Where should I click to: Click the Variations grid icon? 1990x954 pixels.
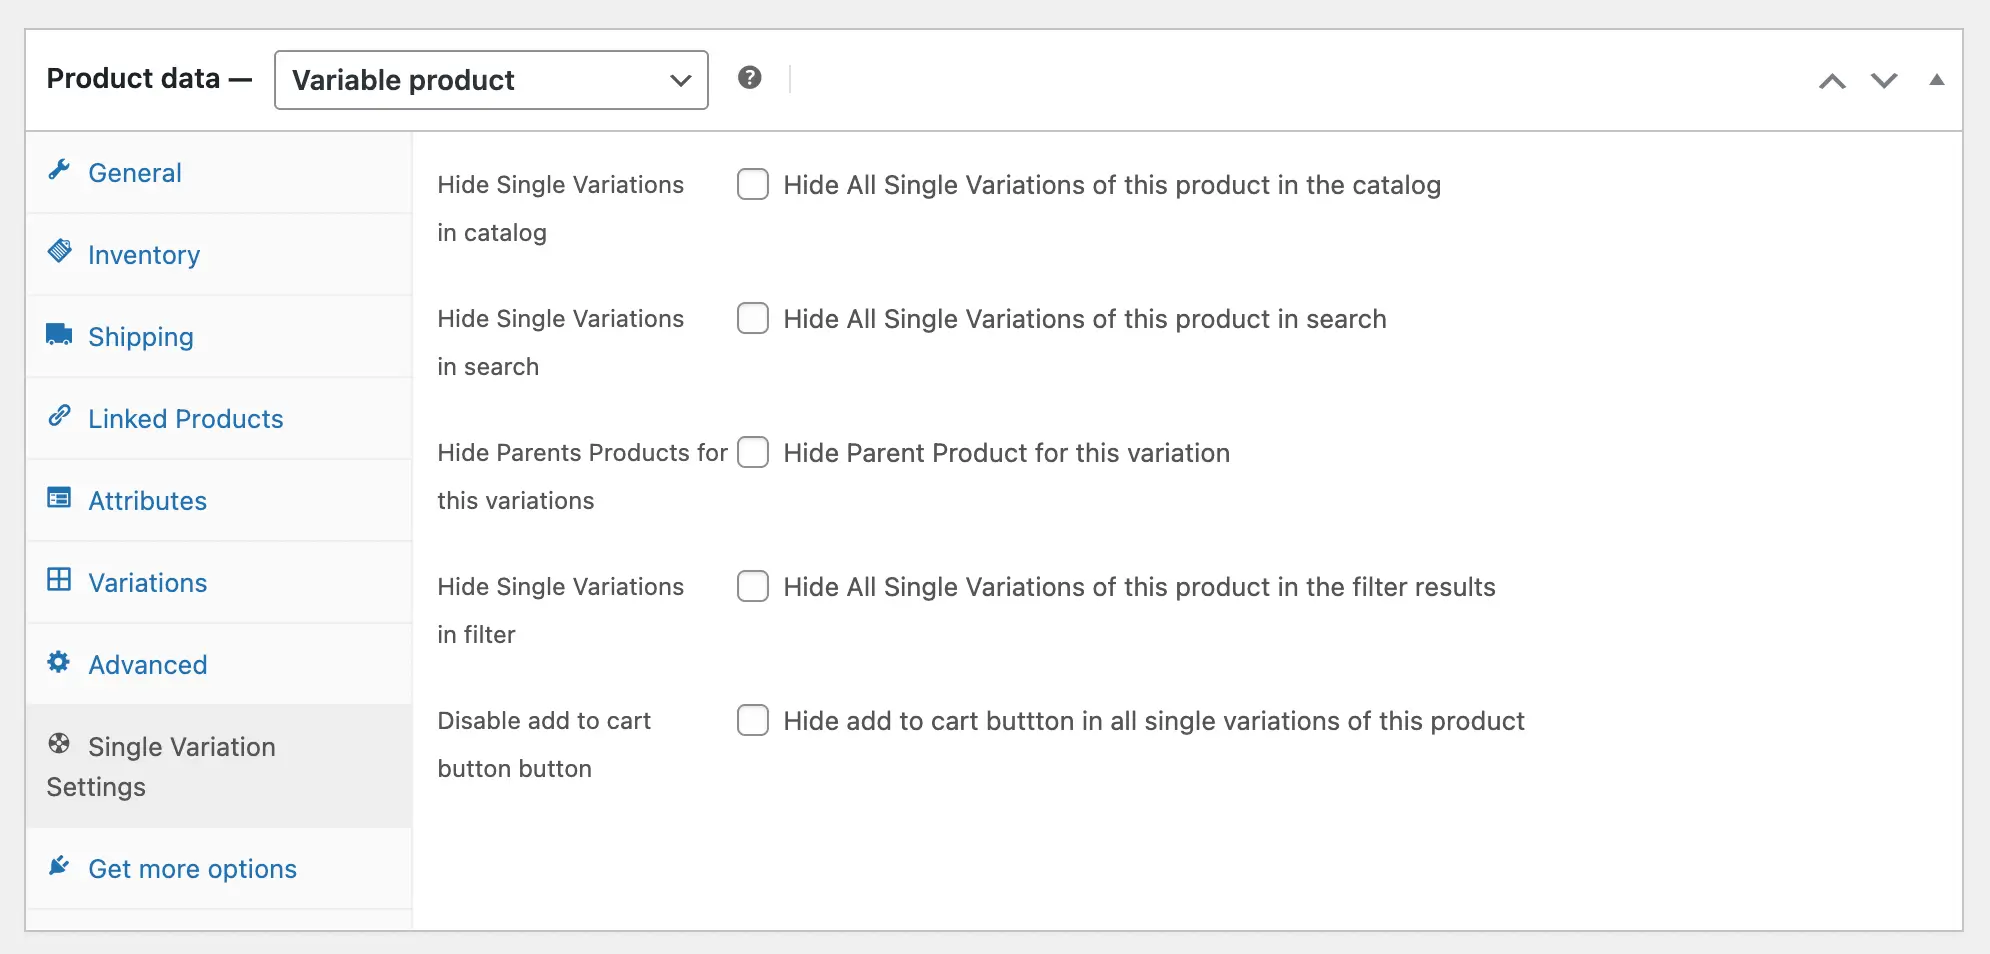pyautogui.click(x=58, y=580)
